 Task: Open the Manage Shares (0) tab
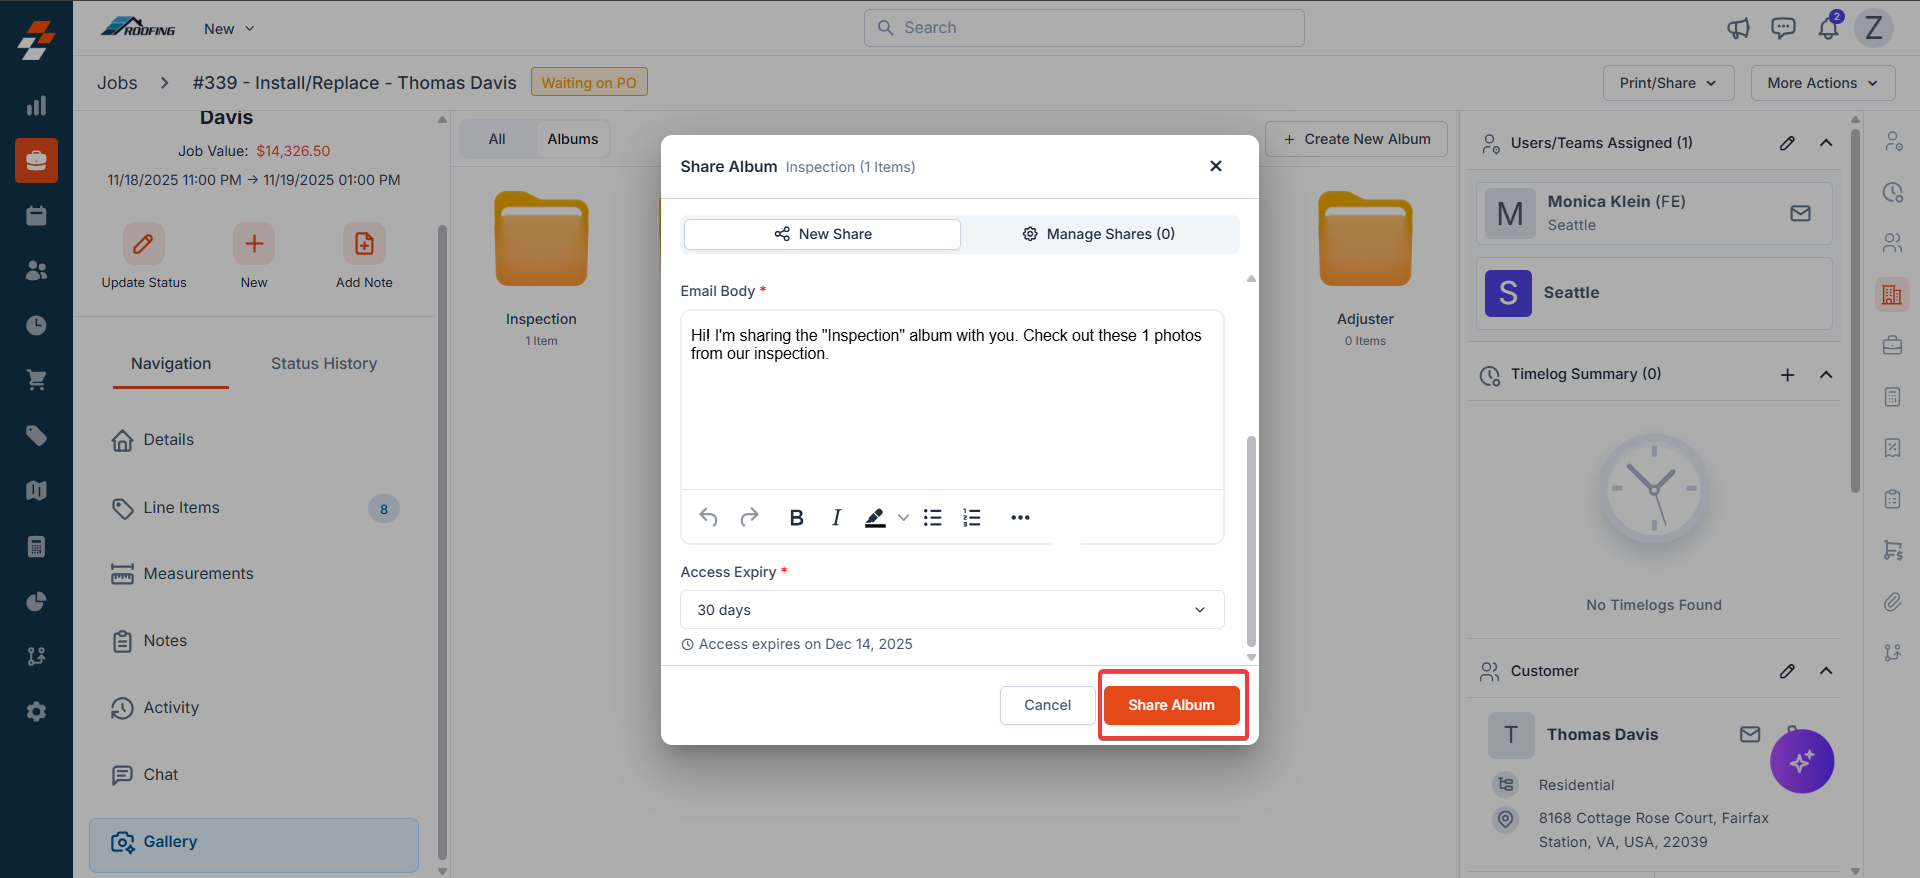(1098, 234)
